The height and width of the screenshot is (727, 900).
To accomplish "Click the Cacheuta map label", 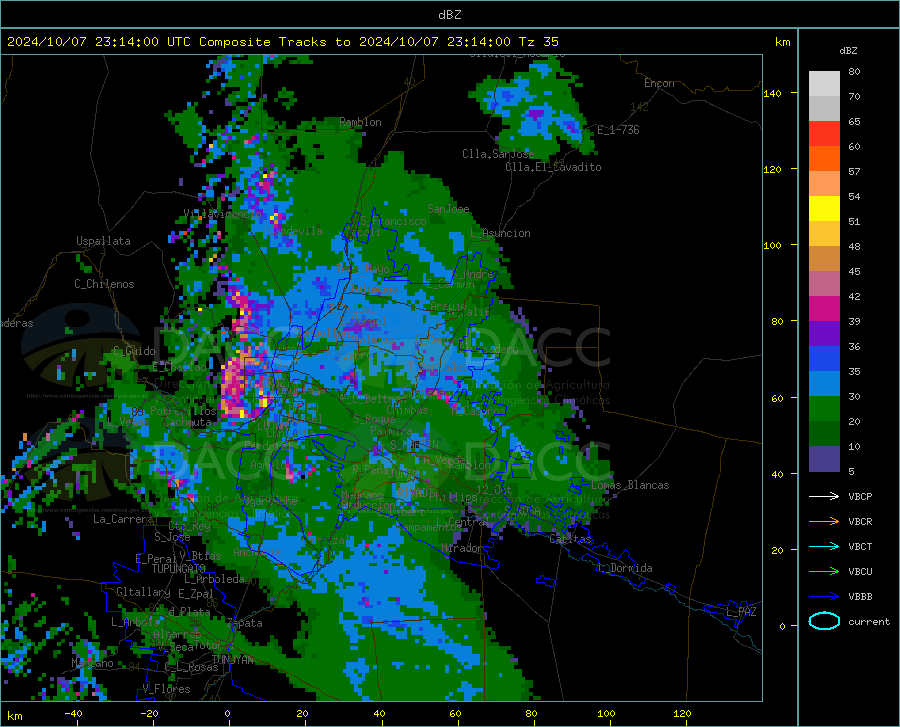I will (188, 422).
